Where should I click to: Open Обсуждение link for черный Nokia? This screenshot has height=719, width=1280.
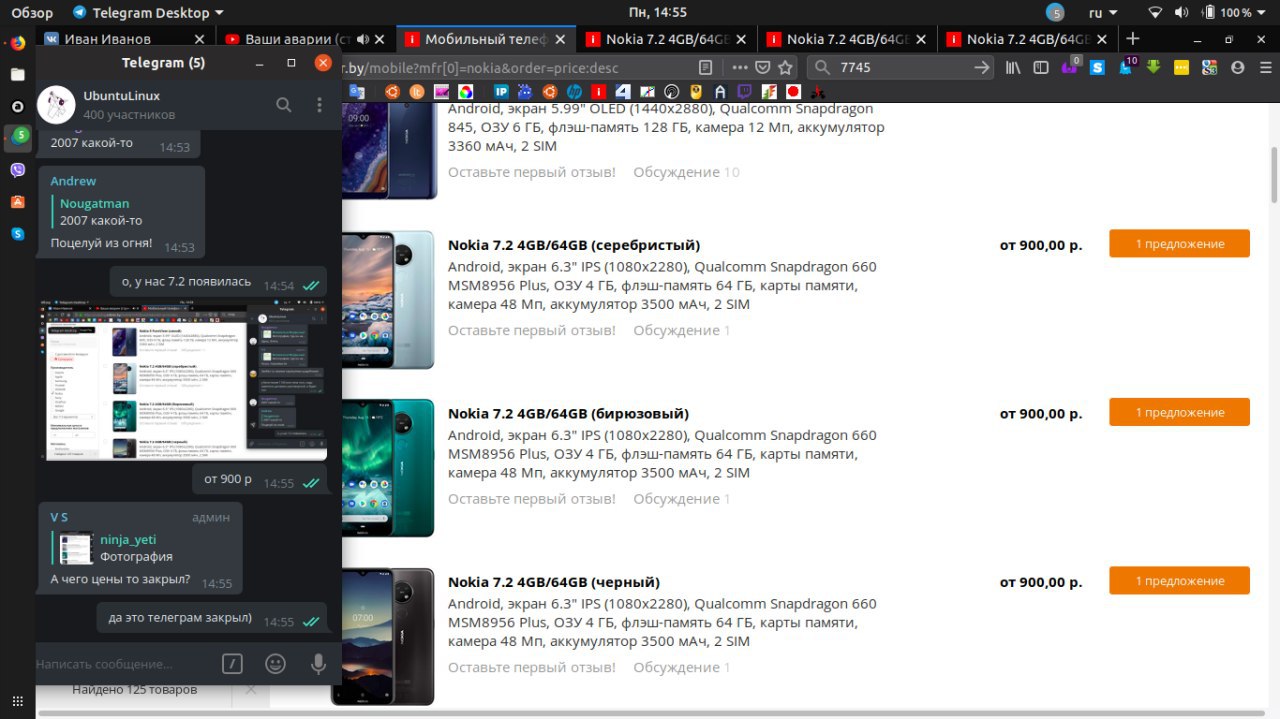681,667
